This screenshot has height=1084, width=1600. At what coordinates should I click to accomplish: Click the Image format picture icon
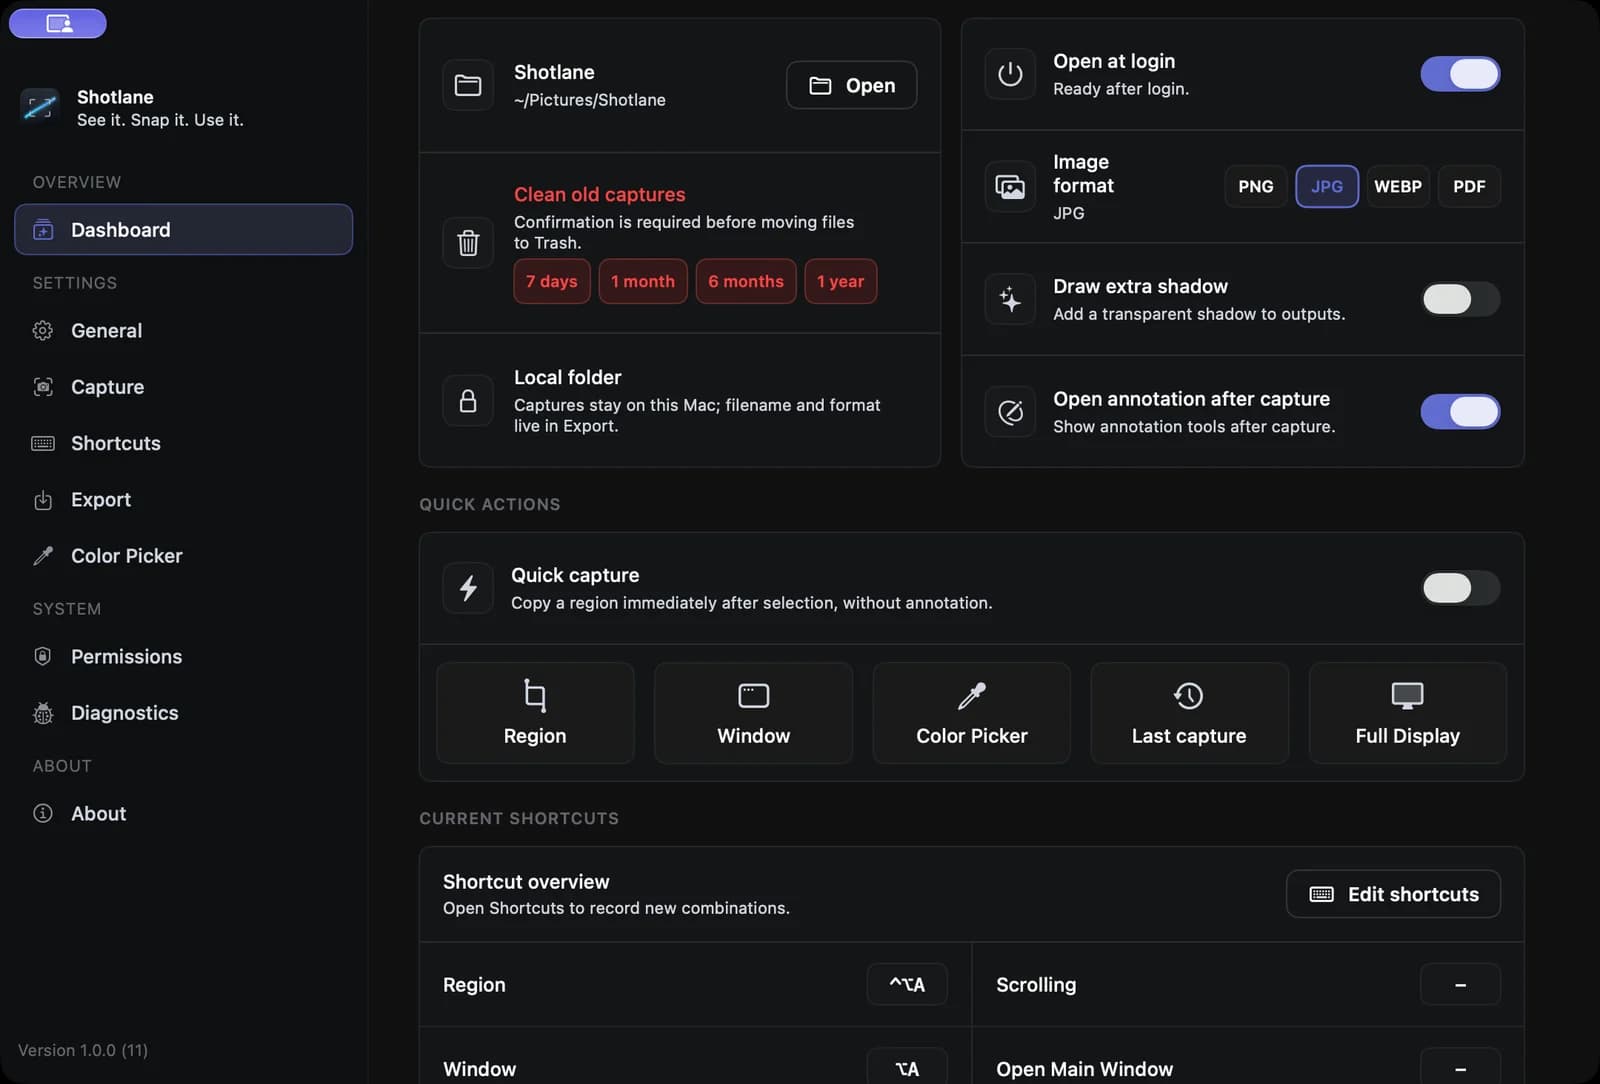click(1010, 186)
